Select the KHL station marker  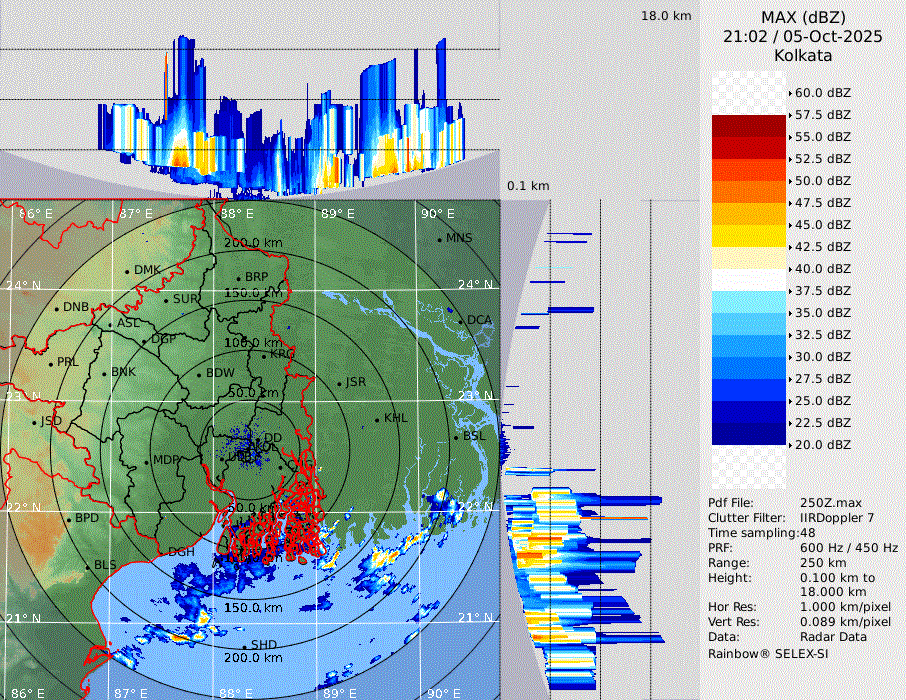[377, 419]
